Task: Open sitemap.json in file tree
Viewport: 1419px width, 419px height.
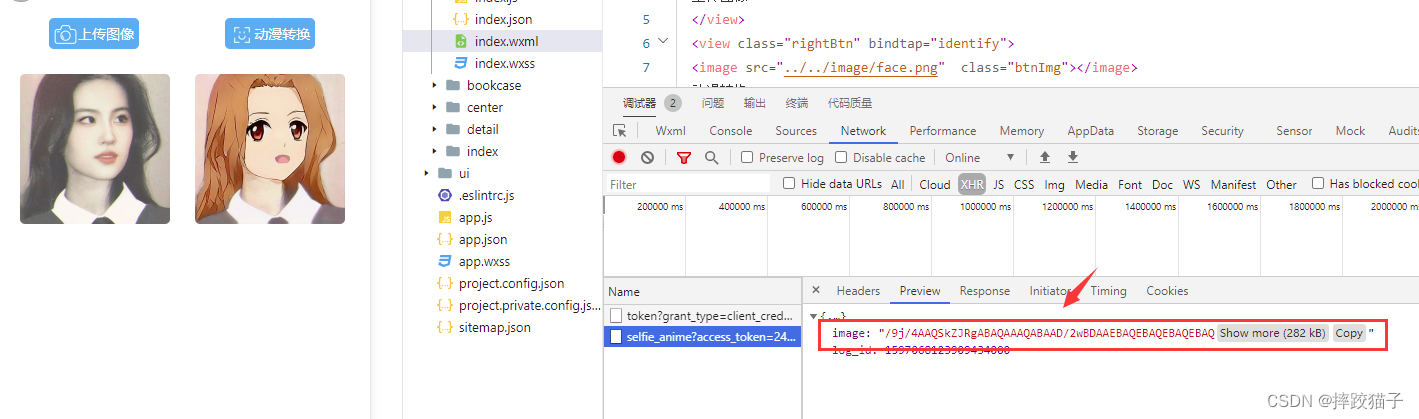Action: coord(495,327)
